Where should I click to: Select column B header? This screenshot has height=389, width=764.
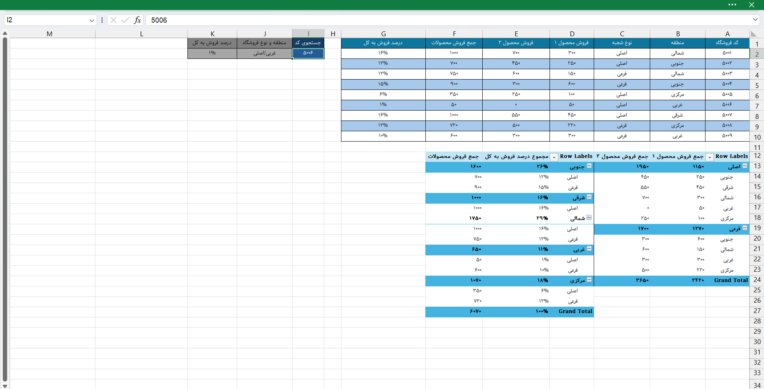pyautogui.click(x=677, y=34)
